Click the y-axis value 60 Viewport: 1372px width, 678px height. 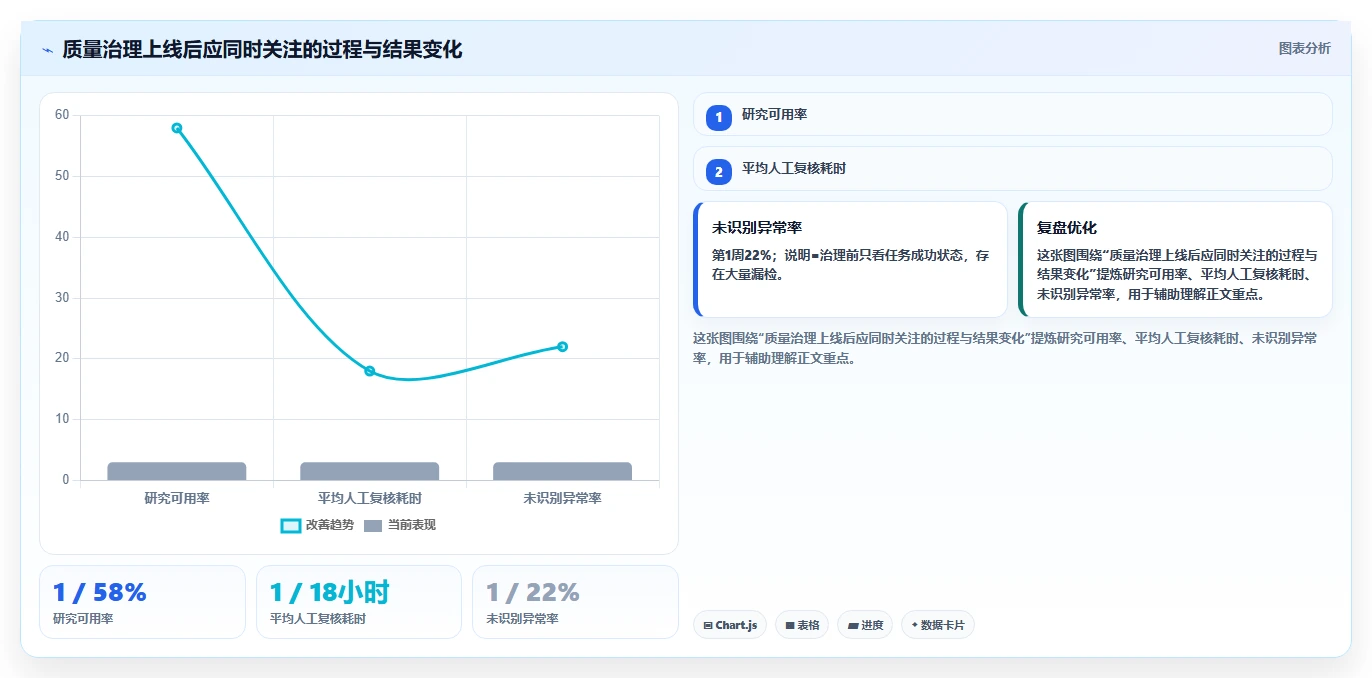point(62,115)
